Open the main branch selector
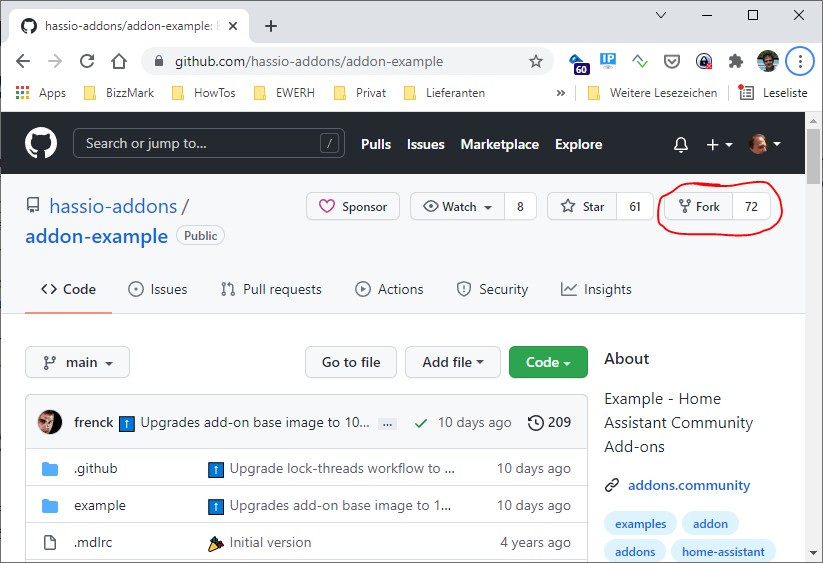This screenshot has width=823, height=563. [x=77, y=362]
